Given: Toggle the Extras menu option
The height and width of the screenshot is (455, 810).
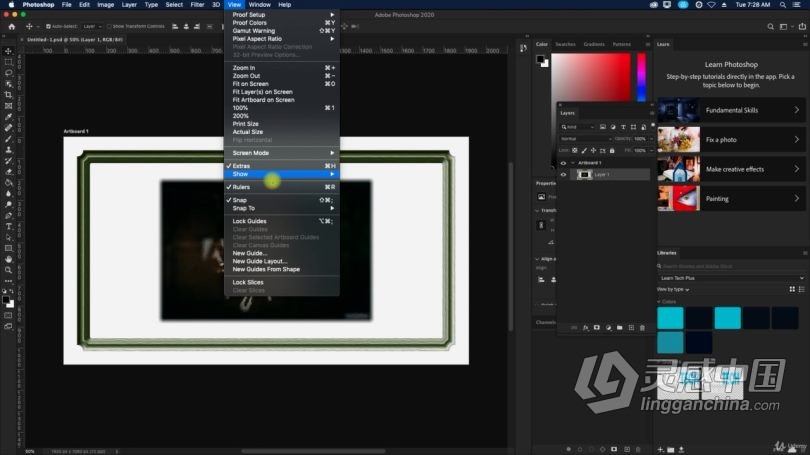Looking at the screenshot, I should pos(282,166).
